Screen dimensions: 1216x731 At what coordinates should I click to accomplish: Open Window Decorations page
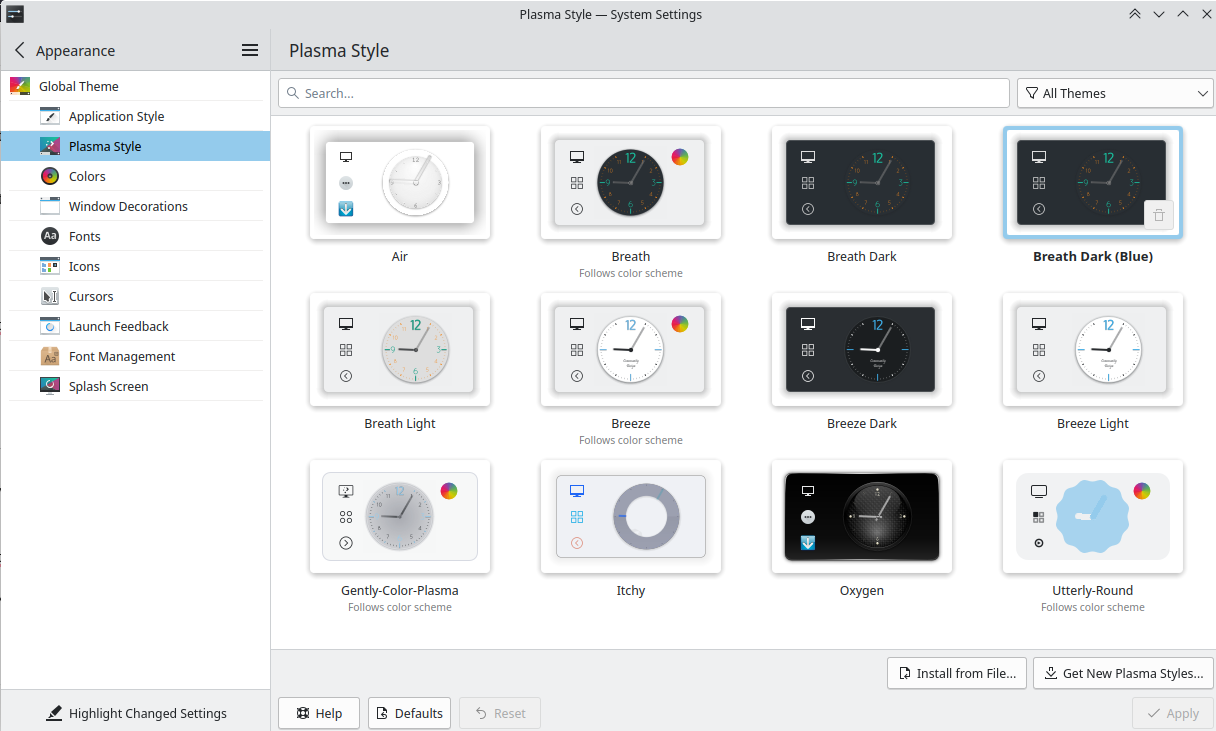tap(135, 206)
